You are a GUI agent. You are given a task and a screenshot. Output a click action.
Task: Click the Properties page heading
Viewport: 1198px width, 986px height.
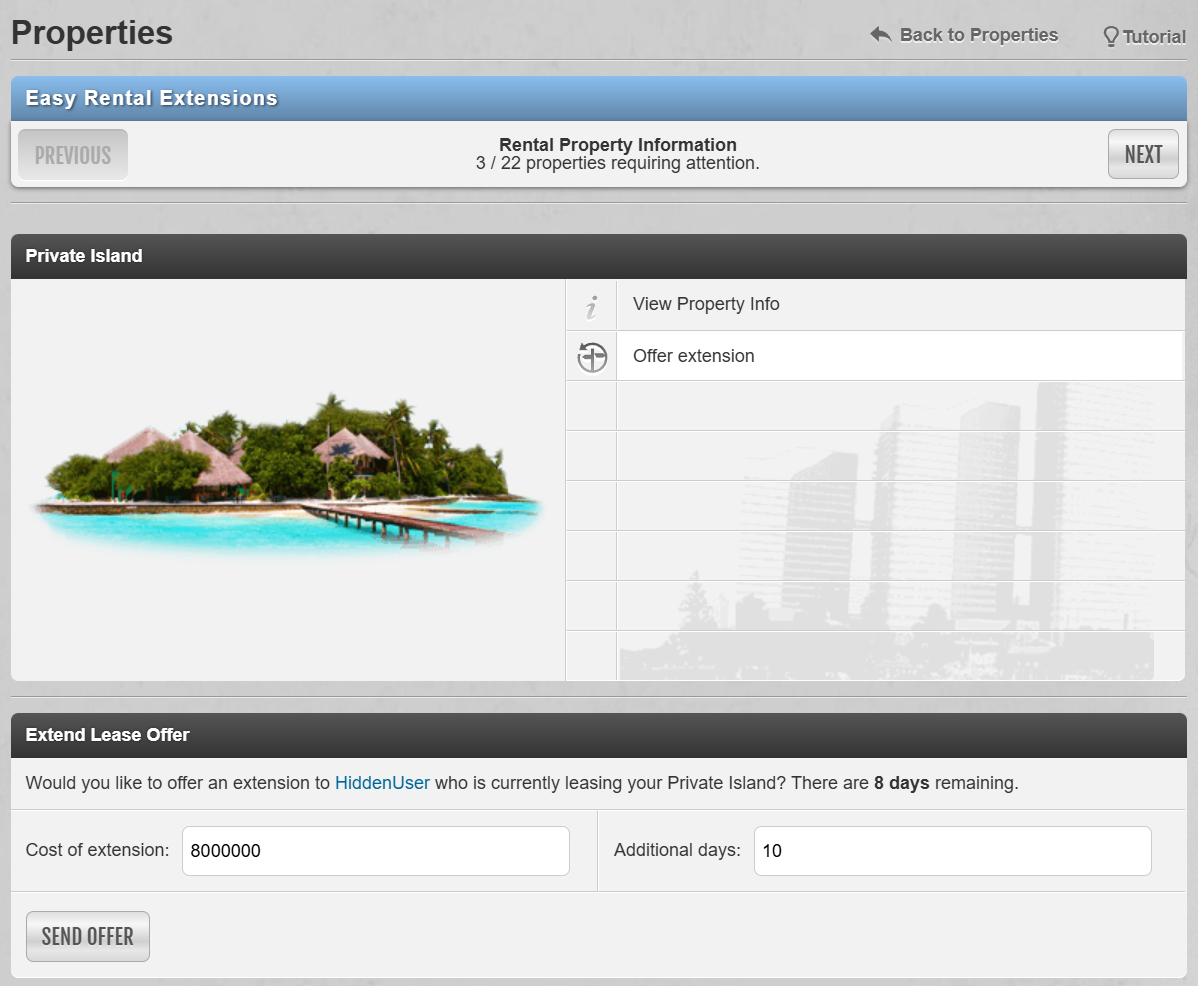pyautogui.click(x=92, y=33)
